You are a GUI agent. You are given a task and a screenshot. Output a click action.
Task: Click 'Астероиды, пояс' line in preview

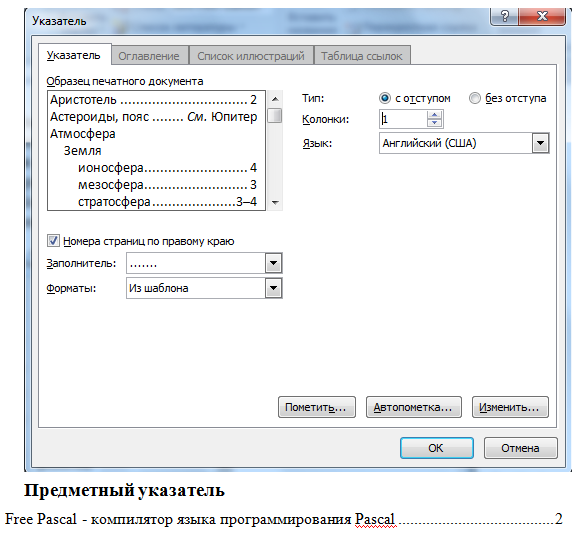pos(154,117)
